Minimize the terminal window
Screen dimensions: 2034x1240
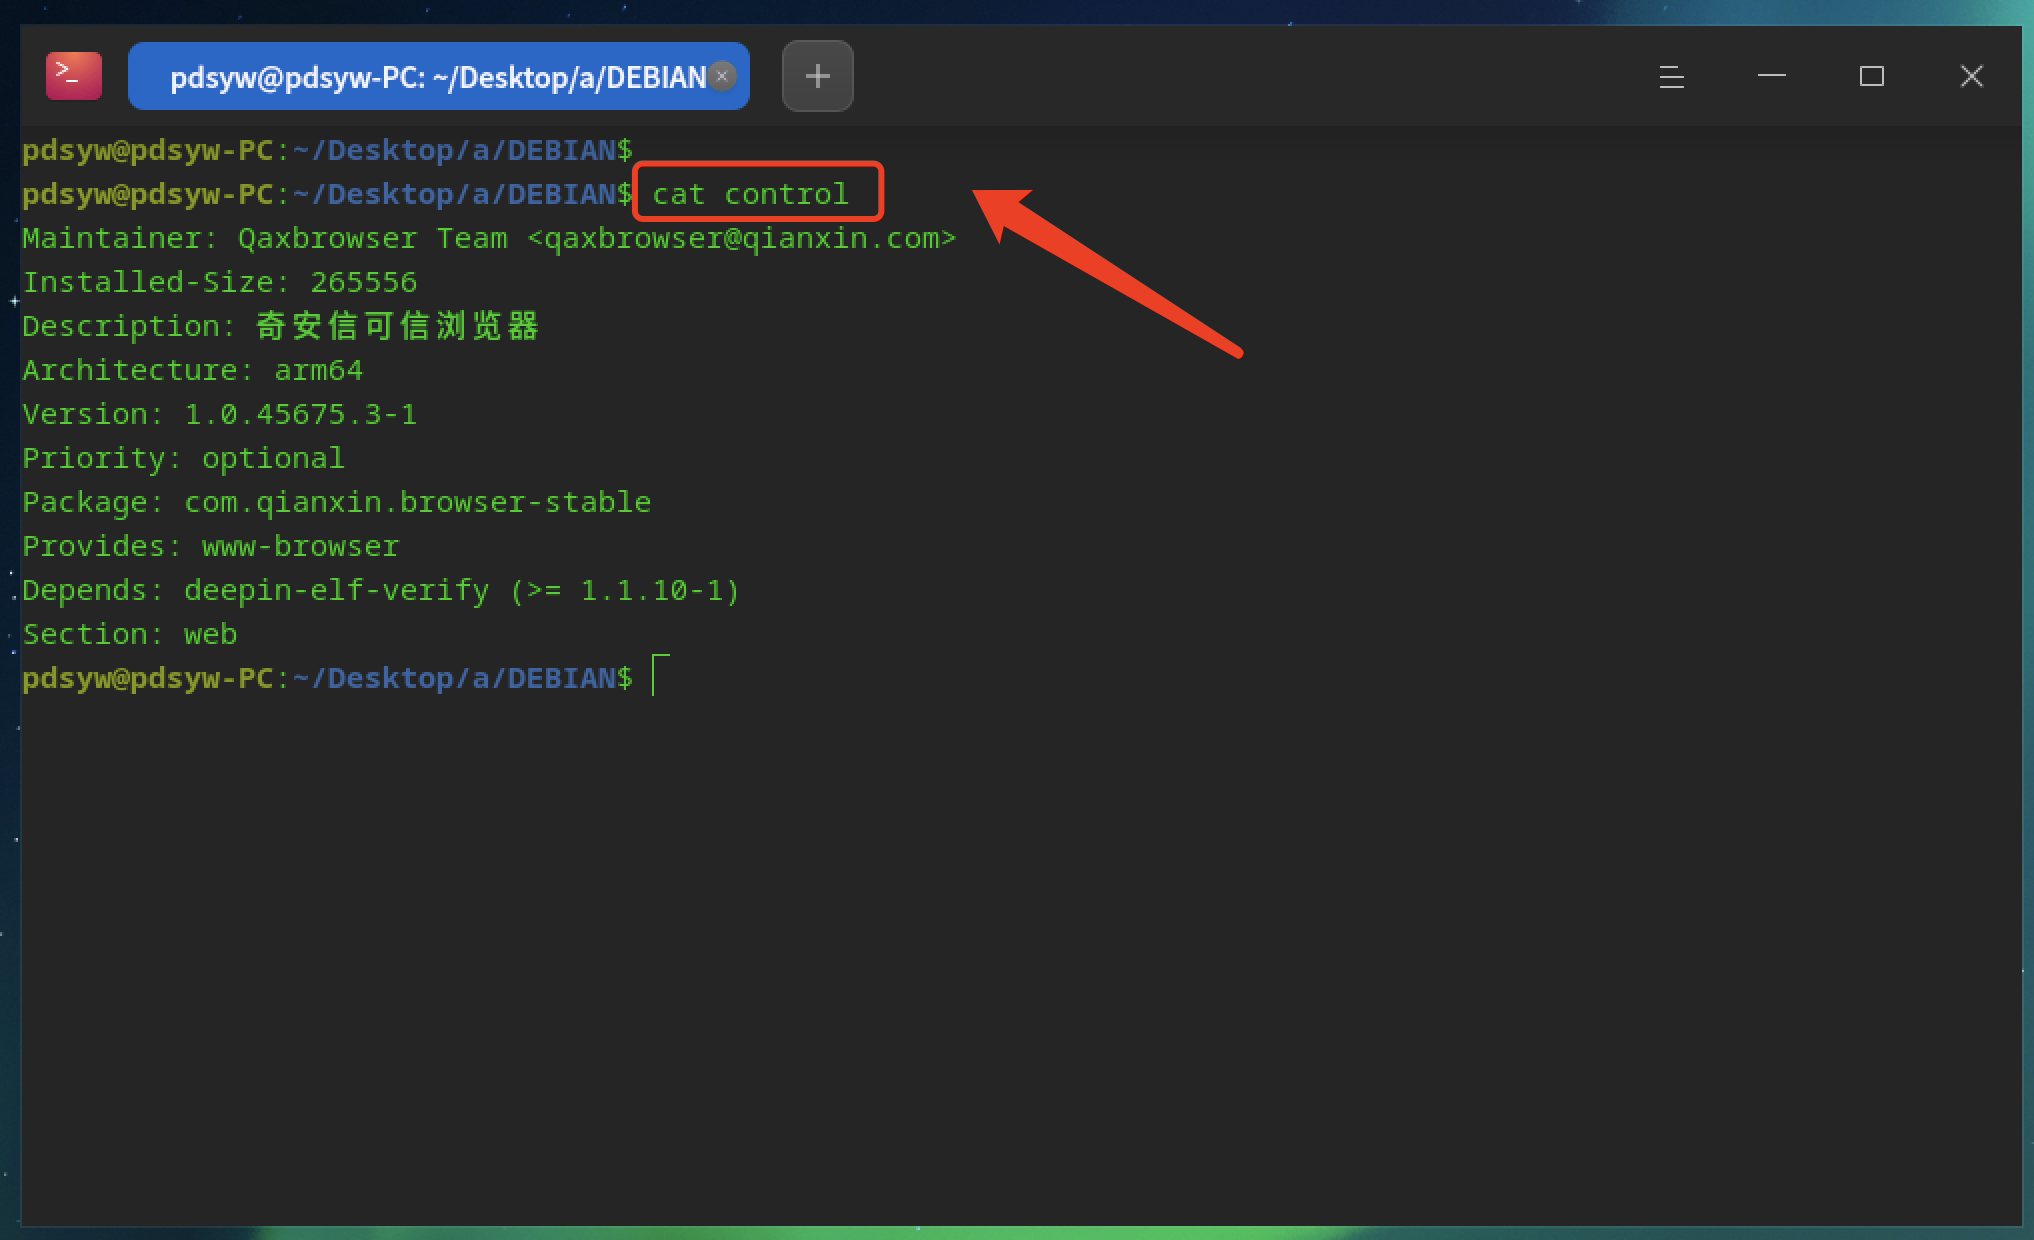(x=1771, y=76)
